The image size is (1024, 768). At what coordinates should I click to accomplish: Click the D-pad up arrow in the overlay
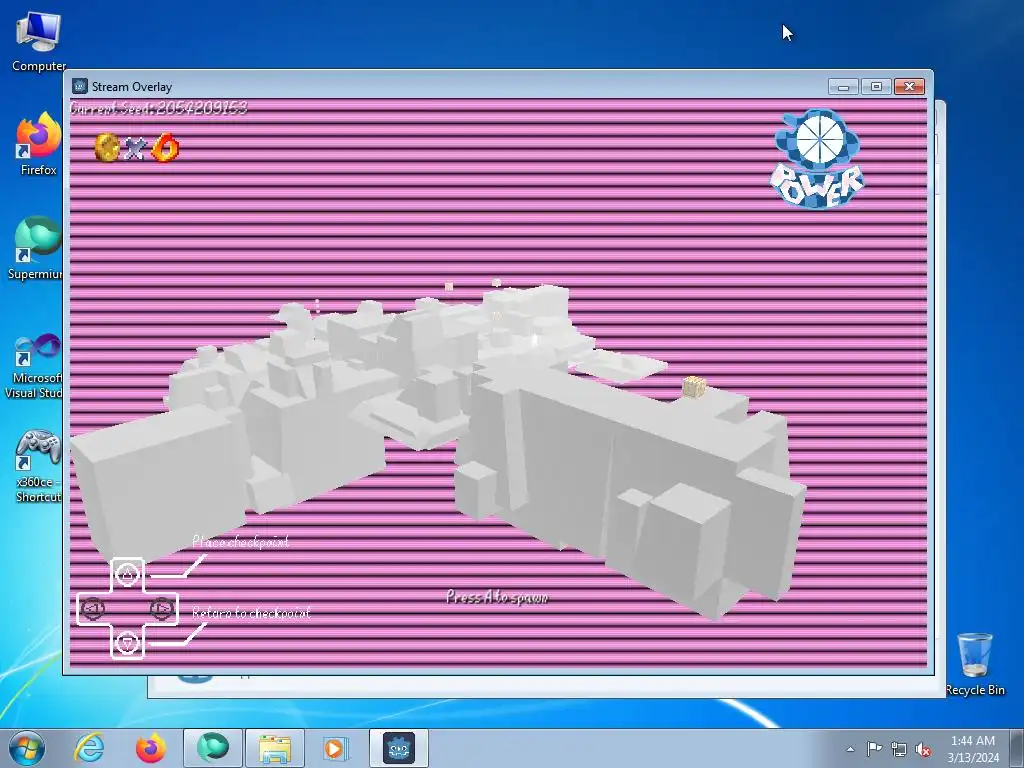pos(127,575)
